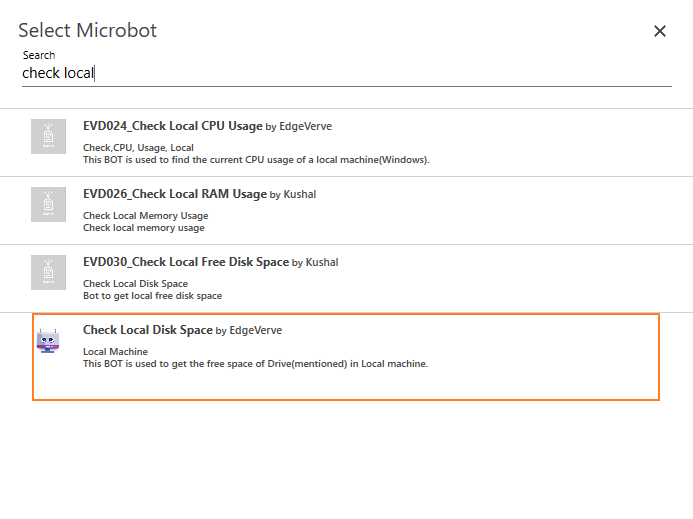Click the EVD026 Check Local RAM Usage bot icon

pyautogui.click(x=48, y=204)
